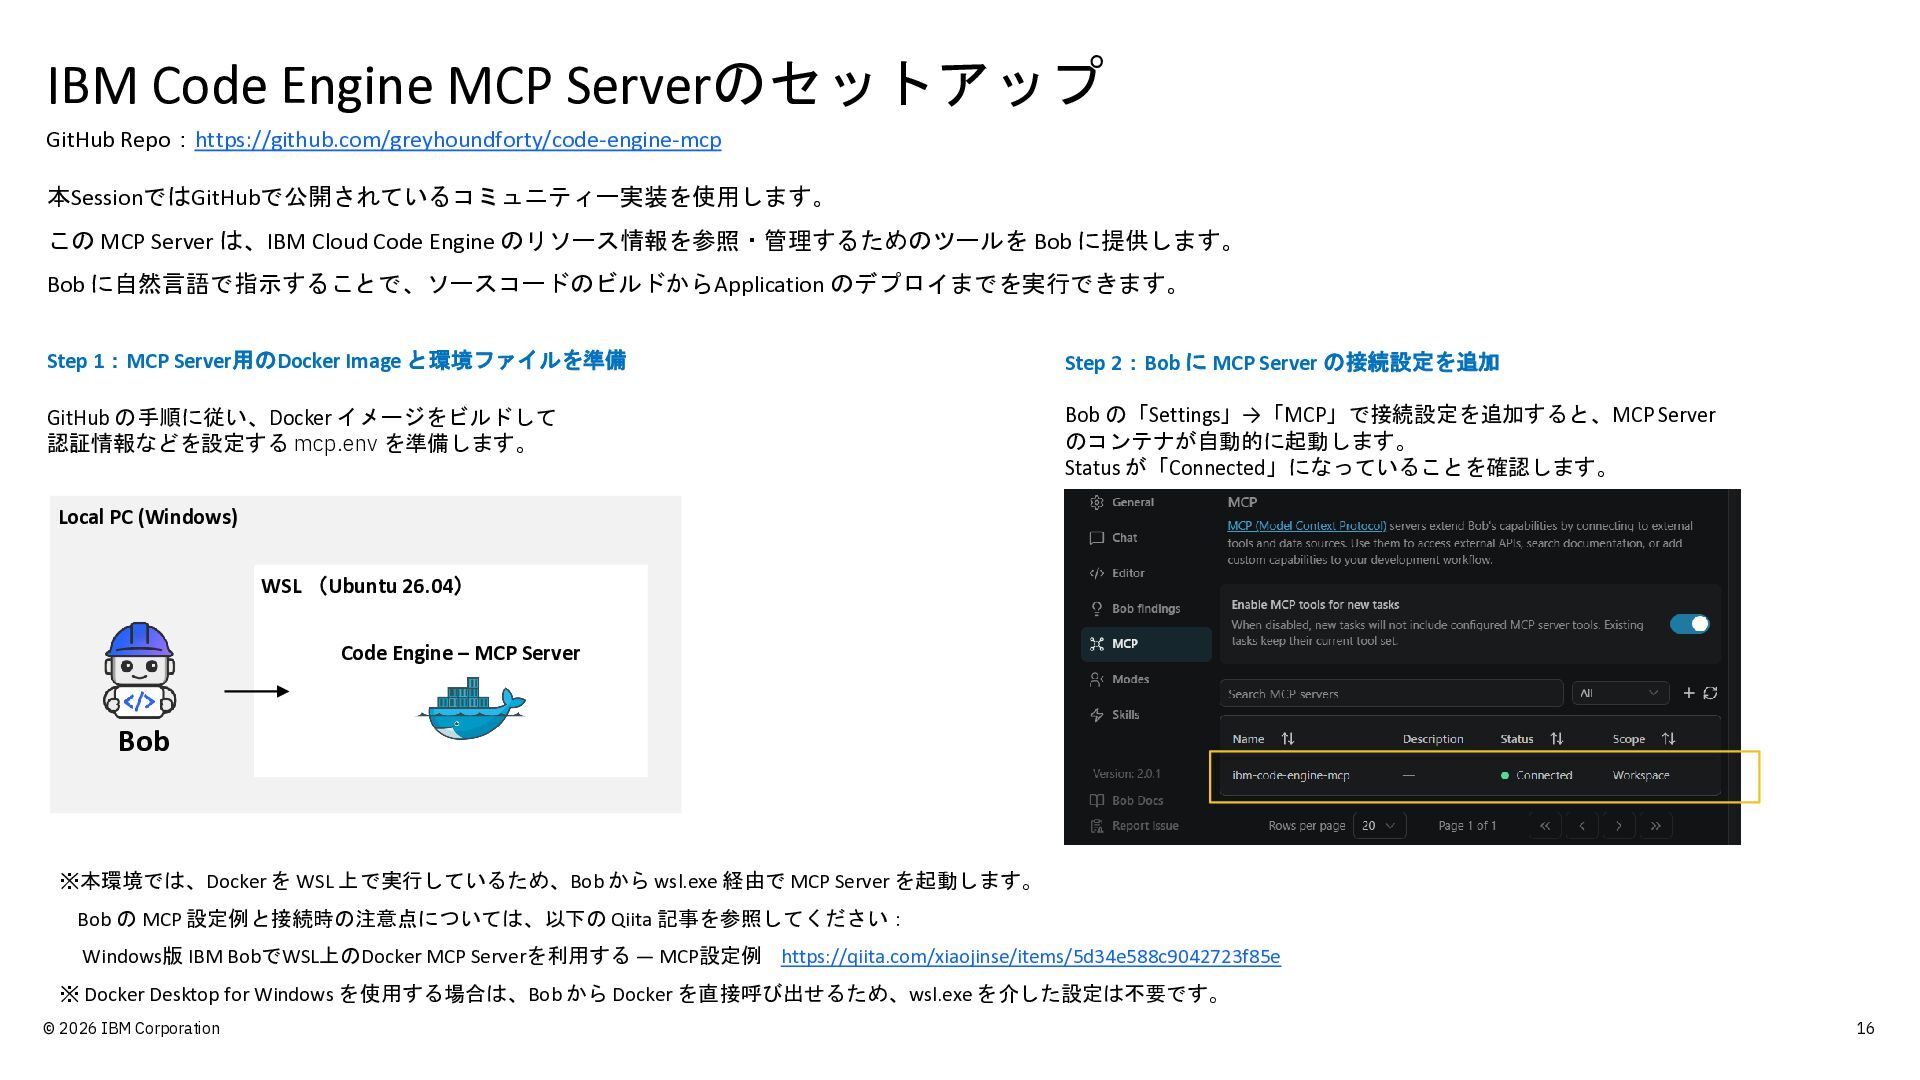The width and height of the screenshot is (1920, 1080).
Task: Click the Search MCP servers field
Action: [1391, 693]
